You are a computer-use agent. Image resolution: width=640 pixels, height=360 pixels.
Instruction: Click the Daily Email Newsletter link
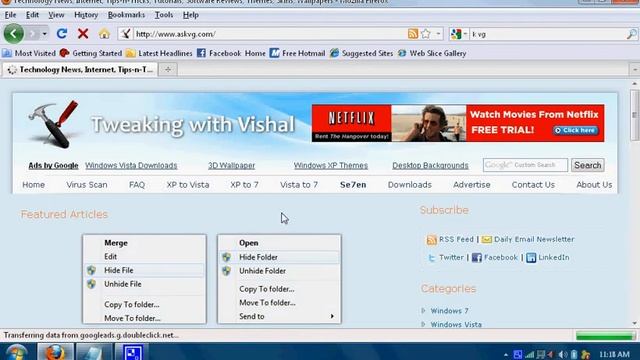[534, 240]
